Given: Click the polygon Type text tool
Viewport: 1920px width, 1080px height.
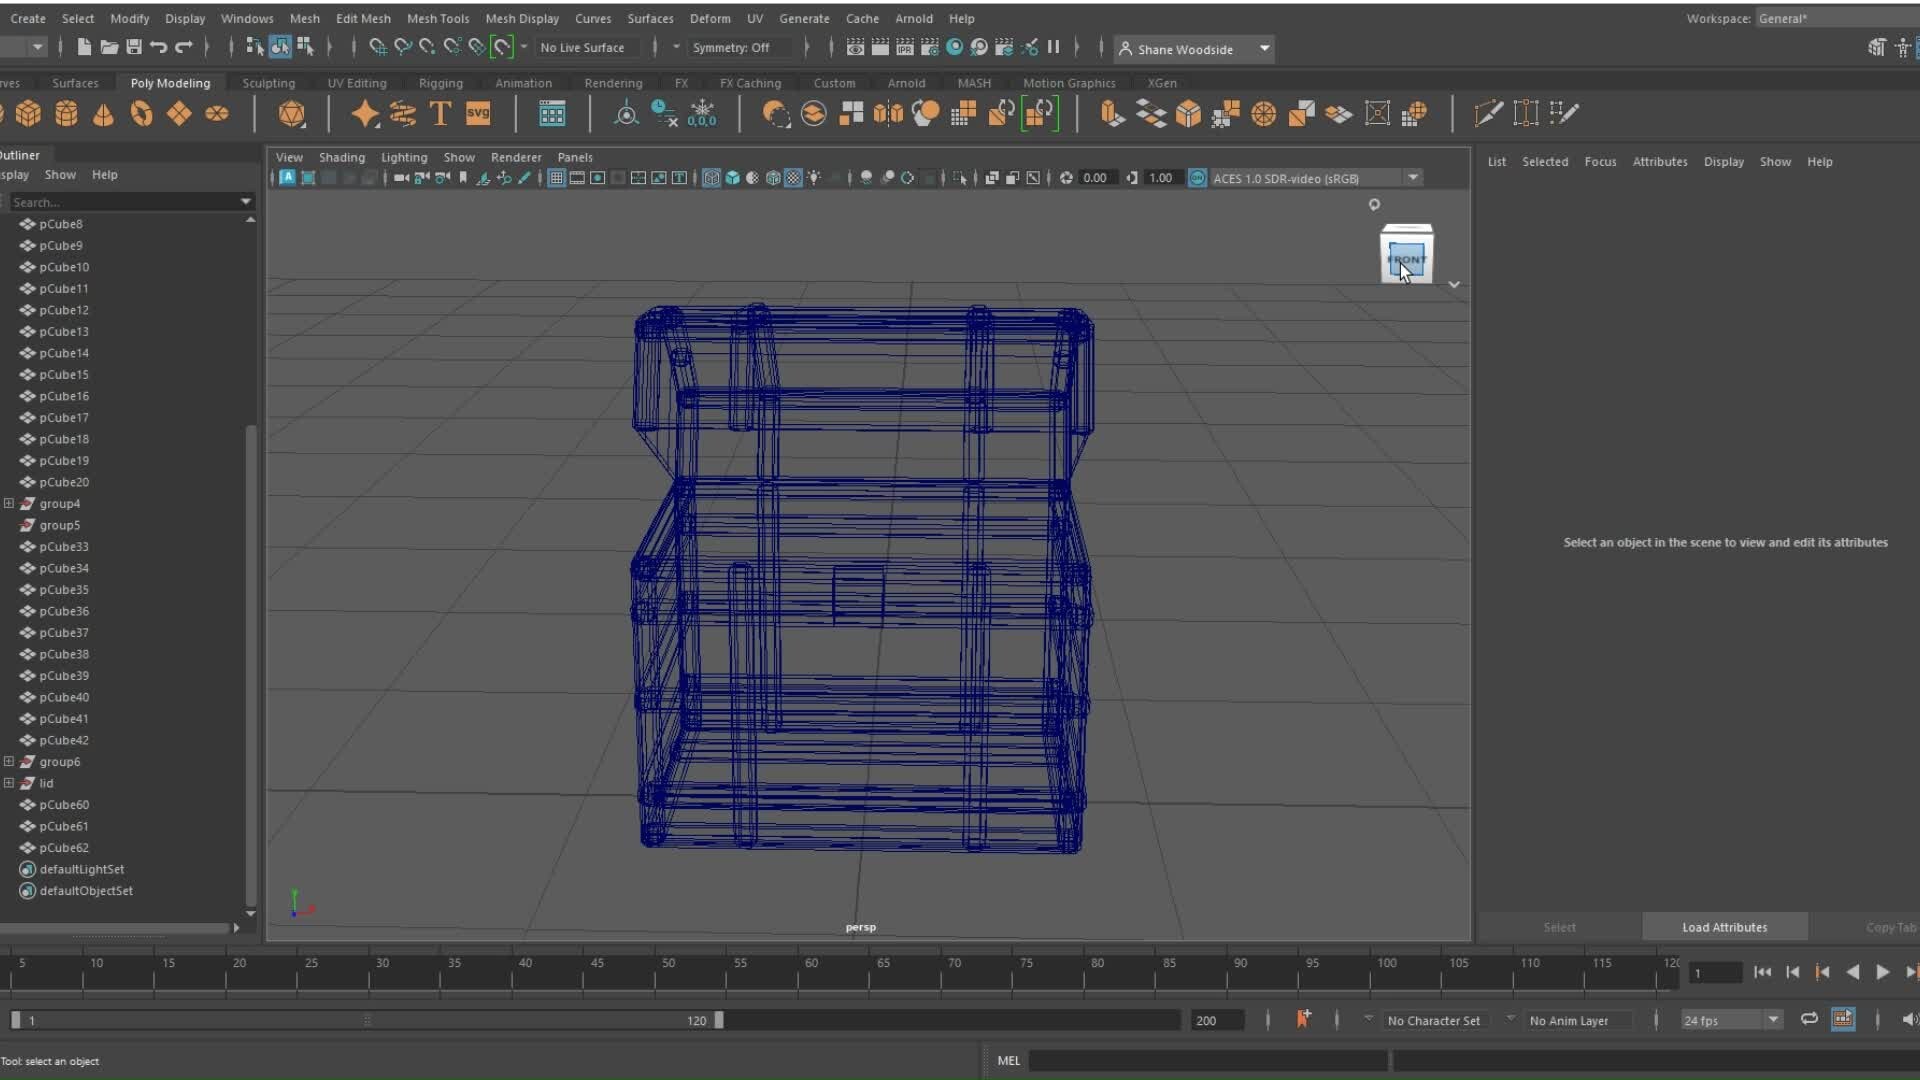Looking at the screenshot, I should click(x=440, y=114).
